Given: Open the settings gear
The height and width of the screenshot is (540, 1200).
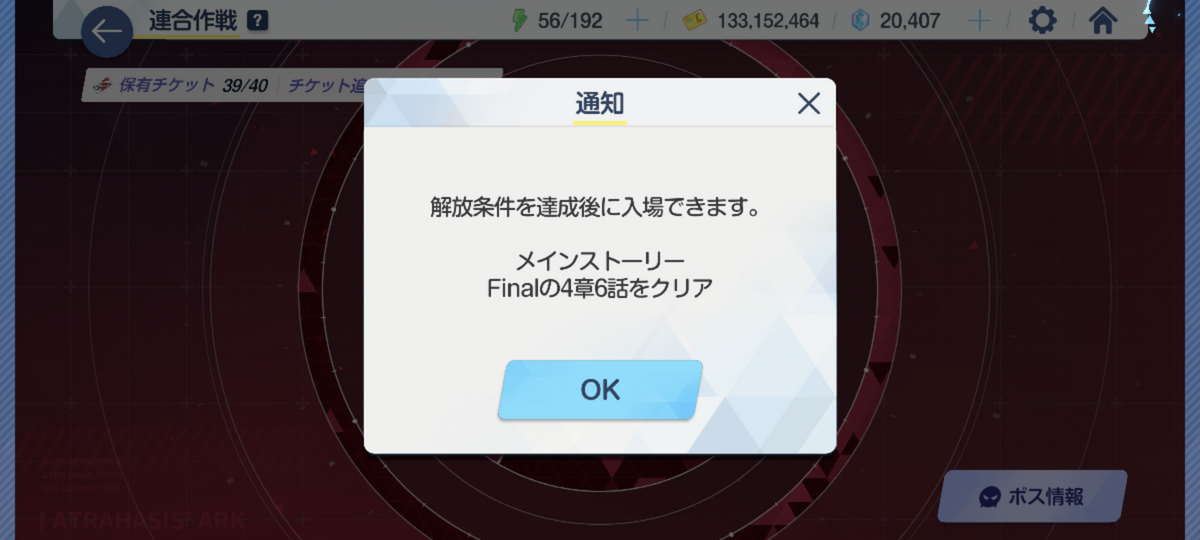Looking at the screenshot, I should coord(1043,20).
